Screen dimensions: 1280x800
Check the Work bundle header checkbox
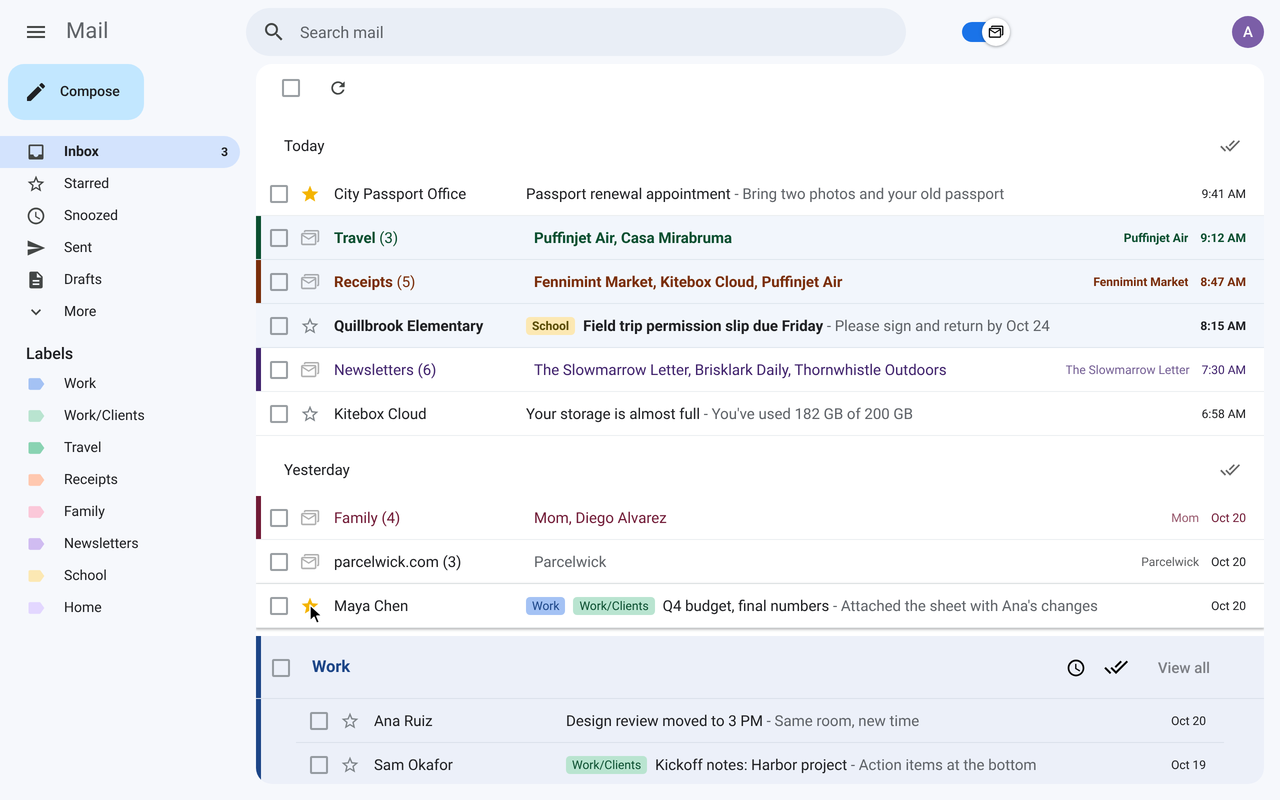[x=281, y=668]
